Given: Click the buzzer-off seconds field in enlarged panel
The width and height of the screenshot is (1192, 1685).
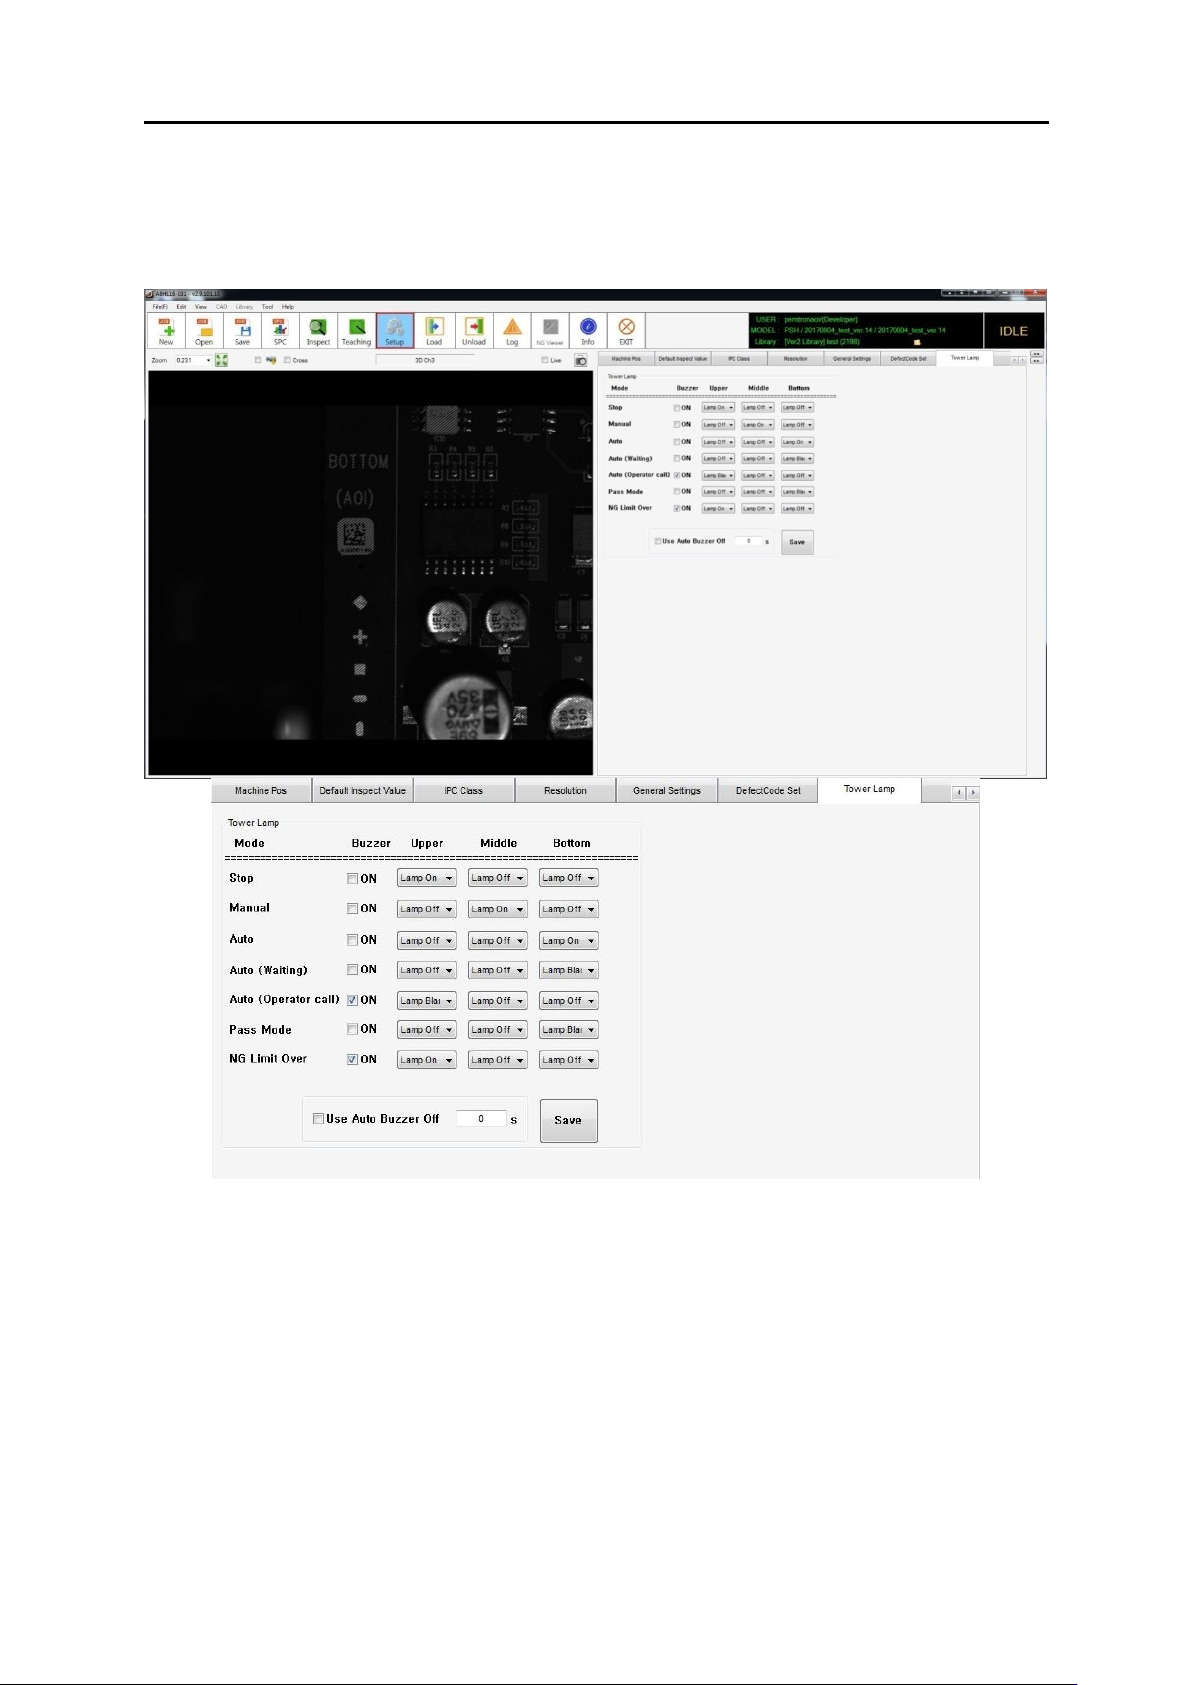Looking at the screenshot, I should (481, 1119).
